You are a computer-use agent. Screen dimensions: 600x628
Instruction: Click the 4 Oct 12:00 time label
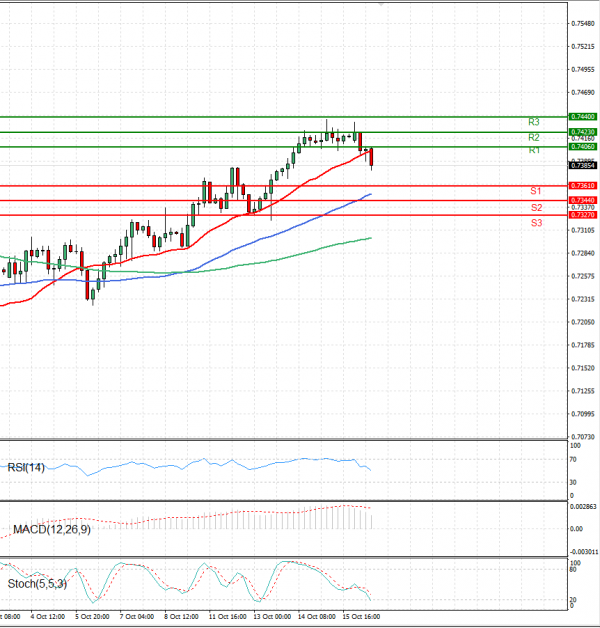point(48,617)
